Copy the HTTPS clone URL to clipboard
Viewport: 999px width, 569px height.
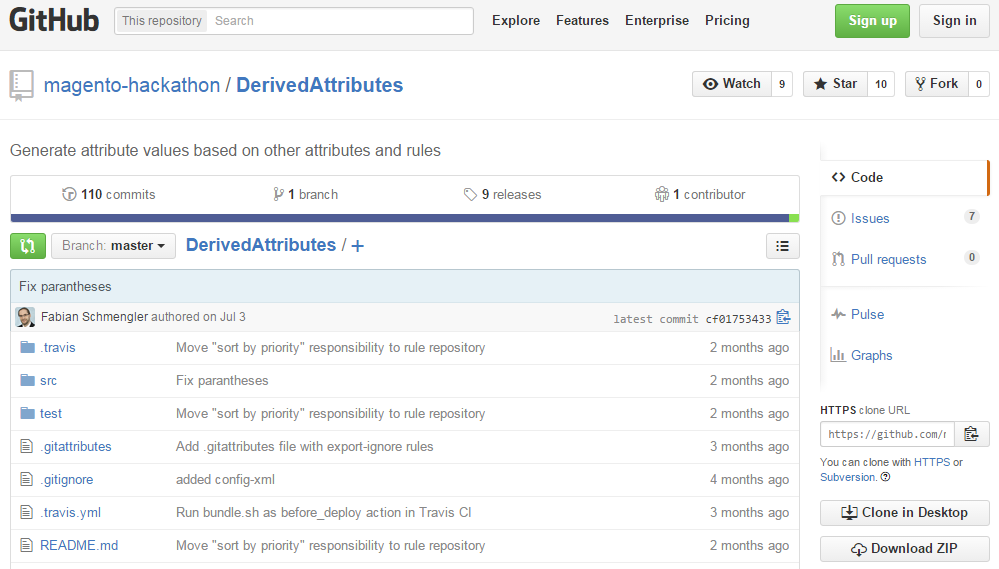pyautogui.click(x=972, y=434)
